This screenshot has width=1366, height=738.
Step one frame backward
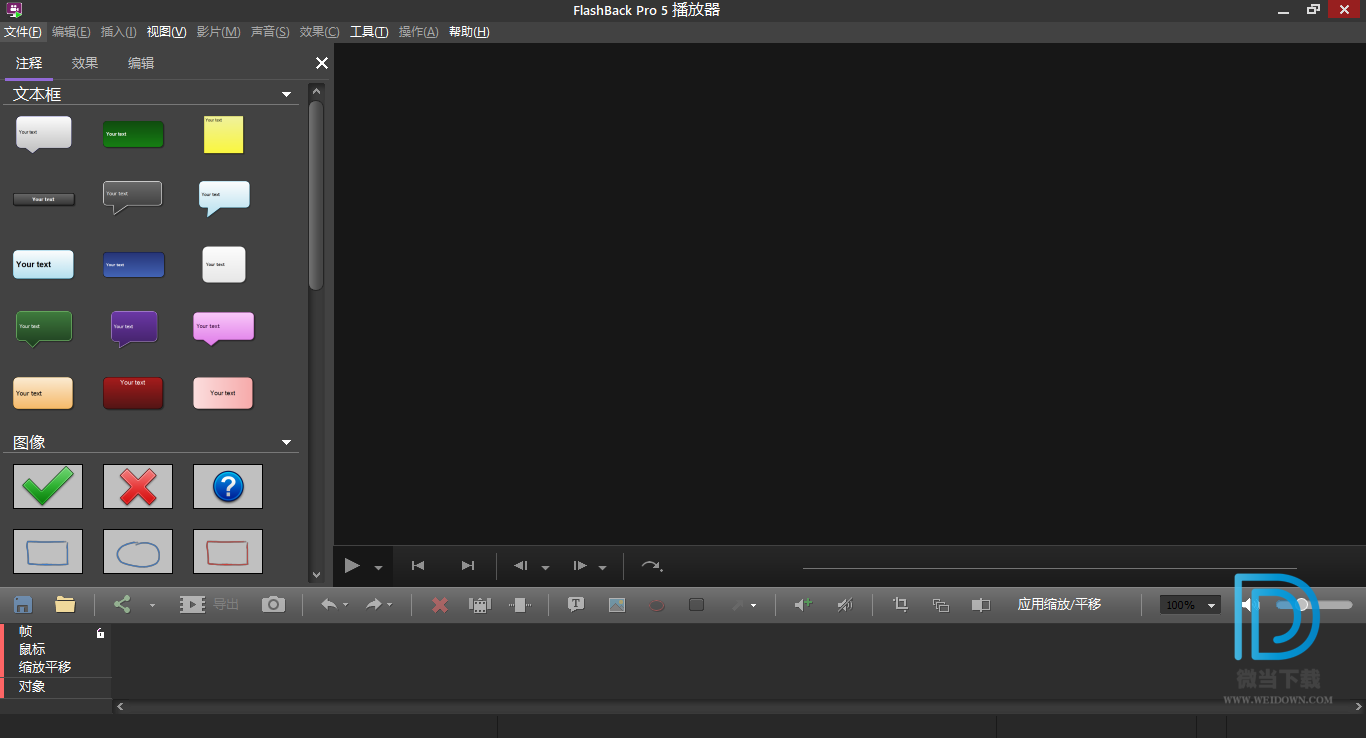(x=521, y=566)
